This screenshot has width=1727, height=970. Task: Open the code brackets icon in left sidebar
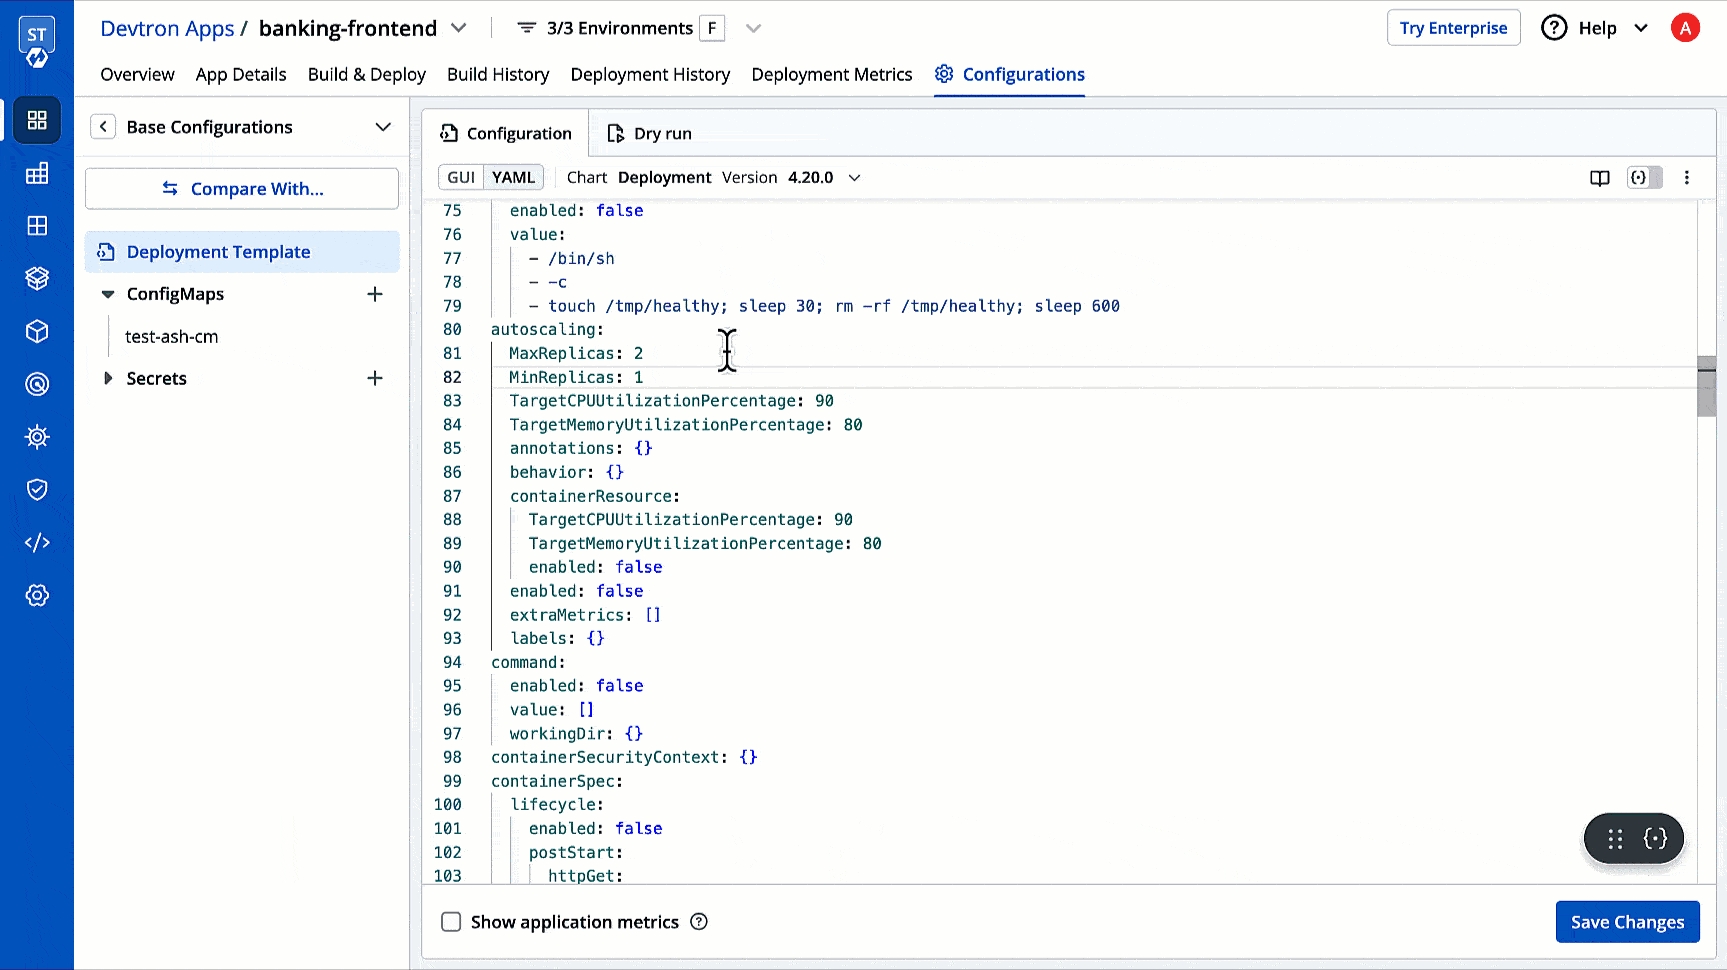click(x=37, y=542)
